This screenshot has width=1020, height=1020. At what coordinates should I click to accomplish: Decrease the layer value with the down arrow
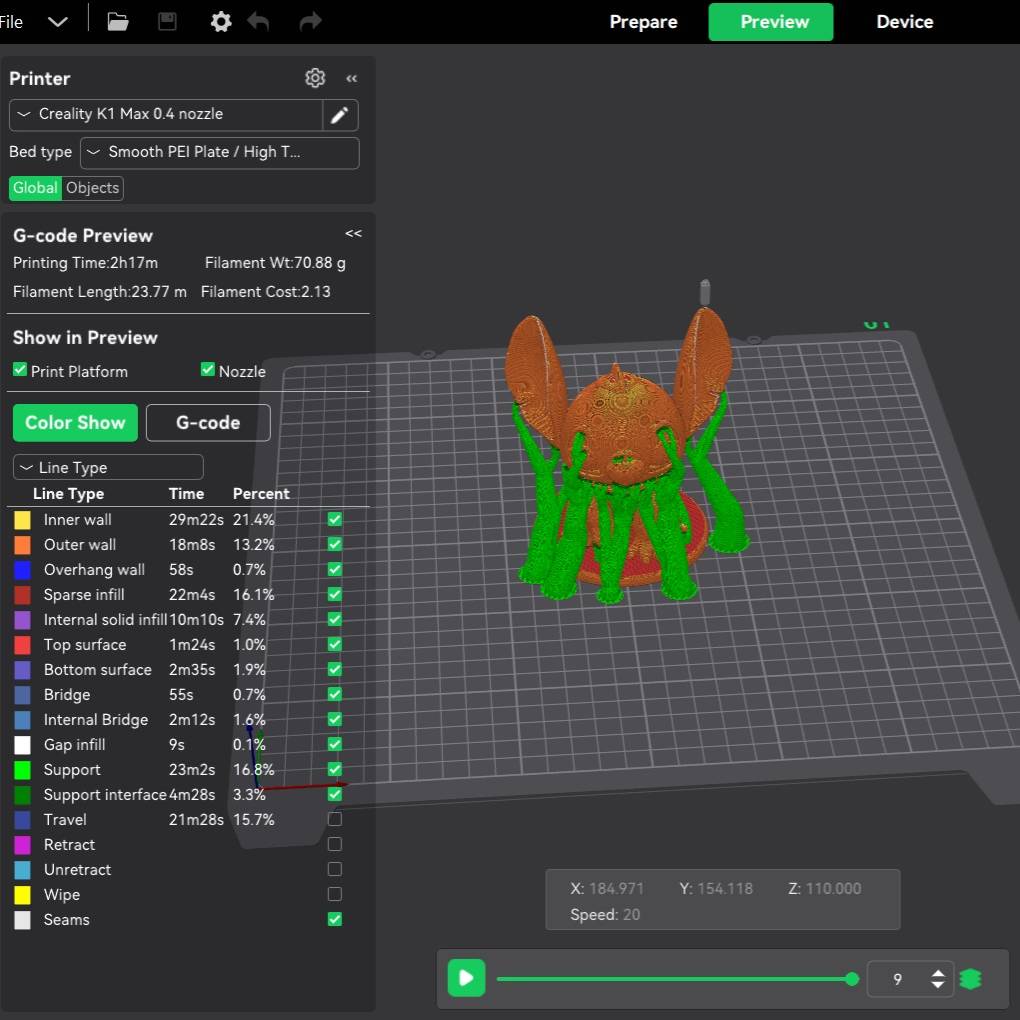coord(938,985)
